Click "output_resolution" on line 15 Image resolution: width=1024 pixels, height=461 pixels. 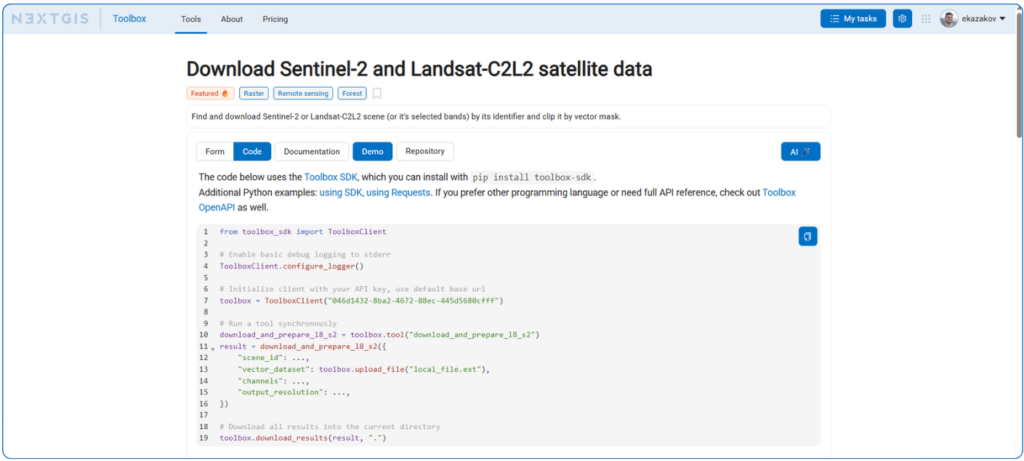click(x=282, y=392)
